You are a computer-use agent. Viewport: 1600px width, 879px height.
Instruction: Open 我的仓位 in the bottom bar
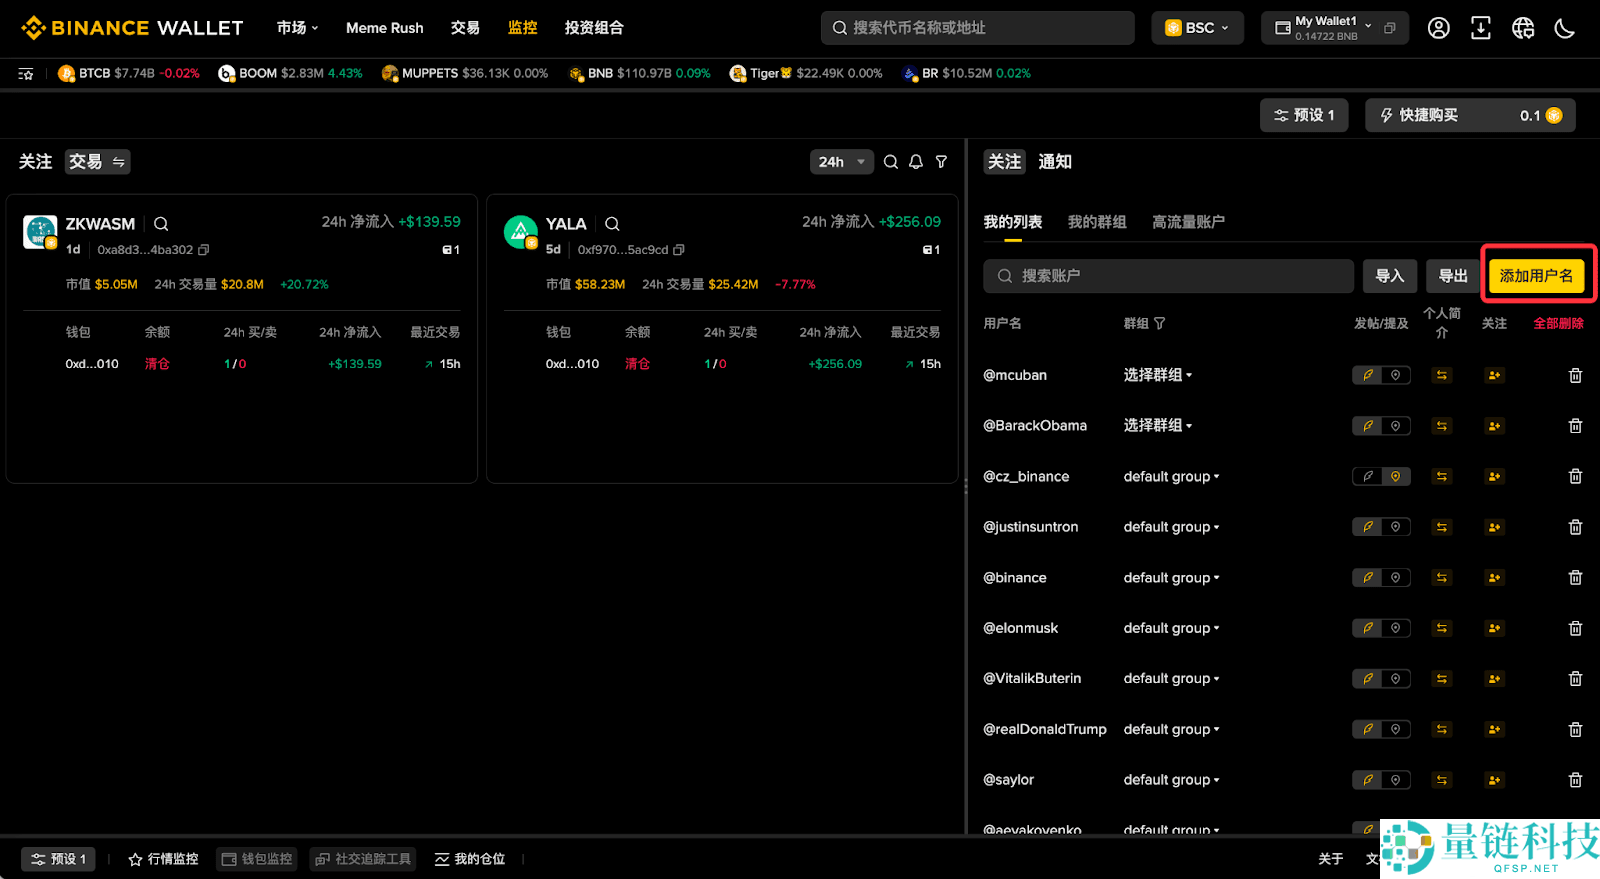(x=470, y=859)
